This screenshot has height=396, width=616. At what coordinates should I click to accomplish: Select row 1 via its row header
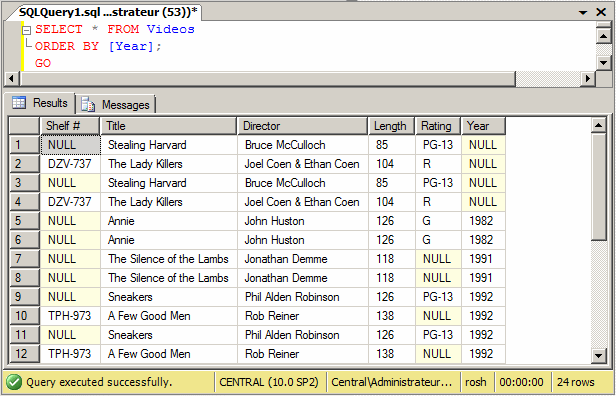[x=24, y=145]
